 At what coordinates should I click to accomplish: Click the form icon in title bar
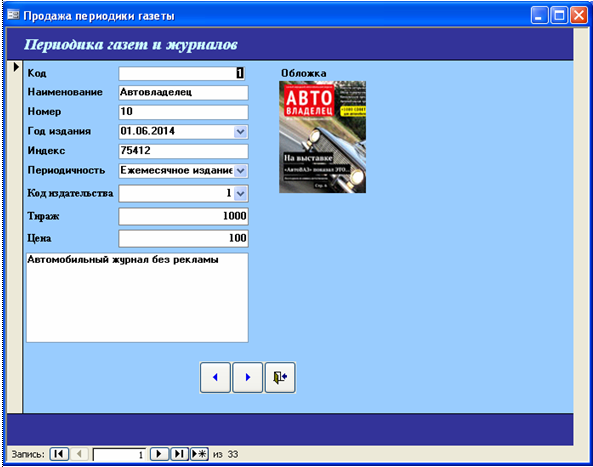(13, 15)
